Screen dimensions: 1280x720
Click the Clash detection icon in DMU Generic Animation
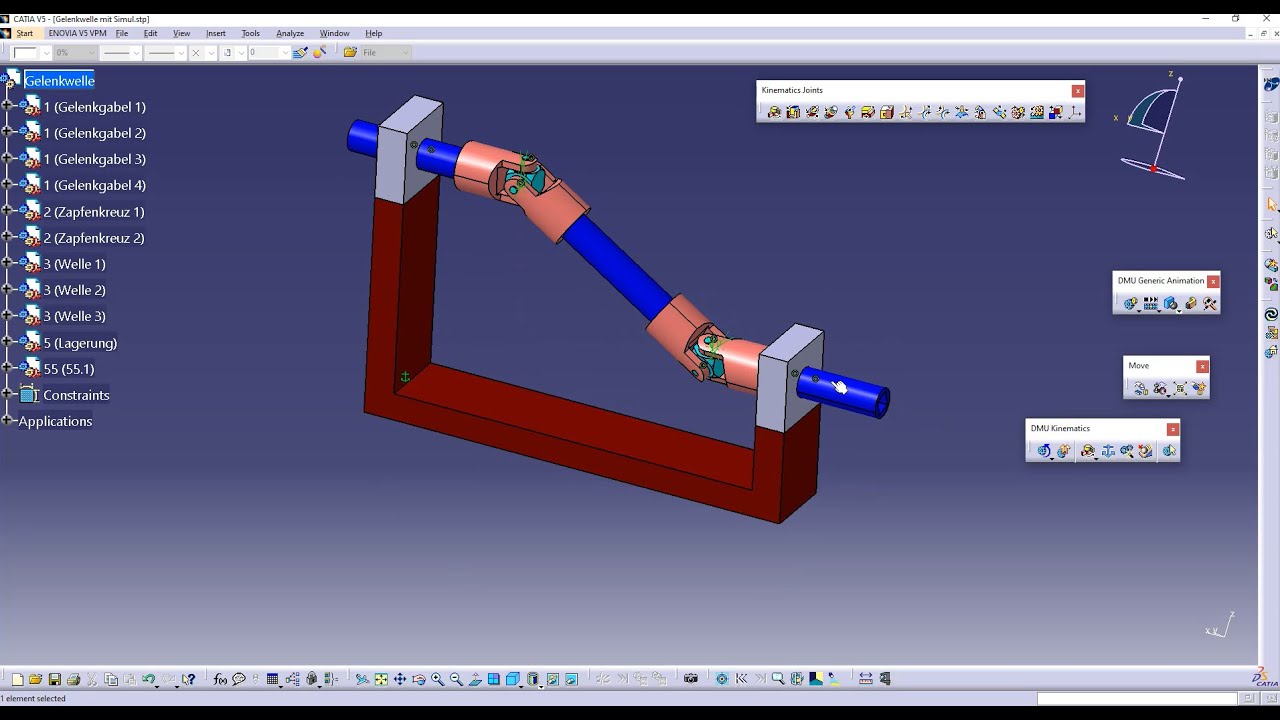1170,303
